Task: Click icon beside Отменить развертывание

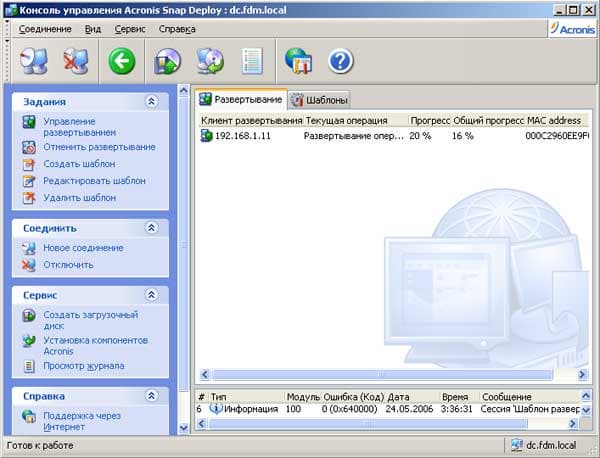Action: click(x=29, y=147)
